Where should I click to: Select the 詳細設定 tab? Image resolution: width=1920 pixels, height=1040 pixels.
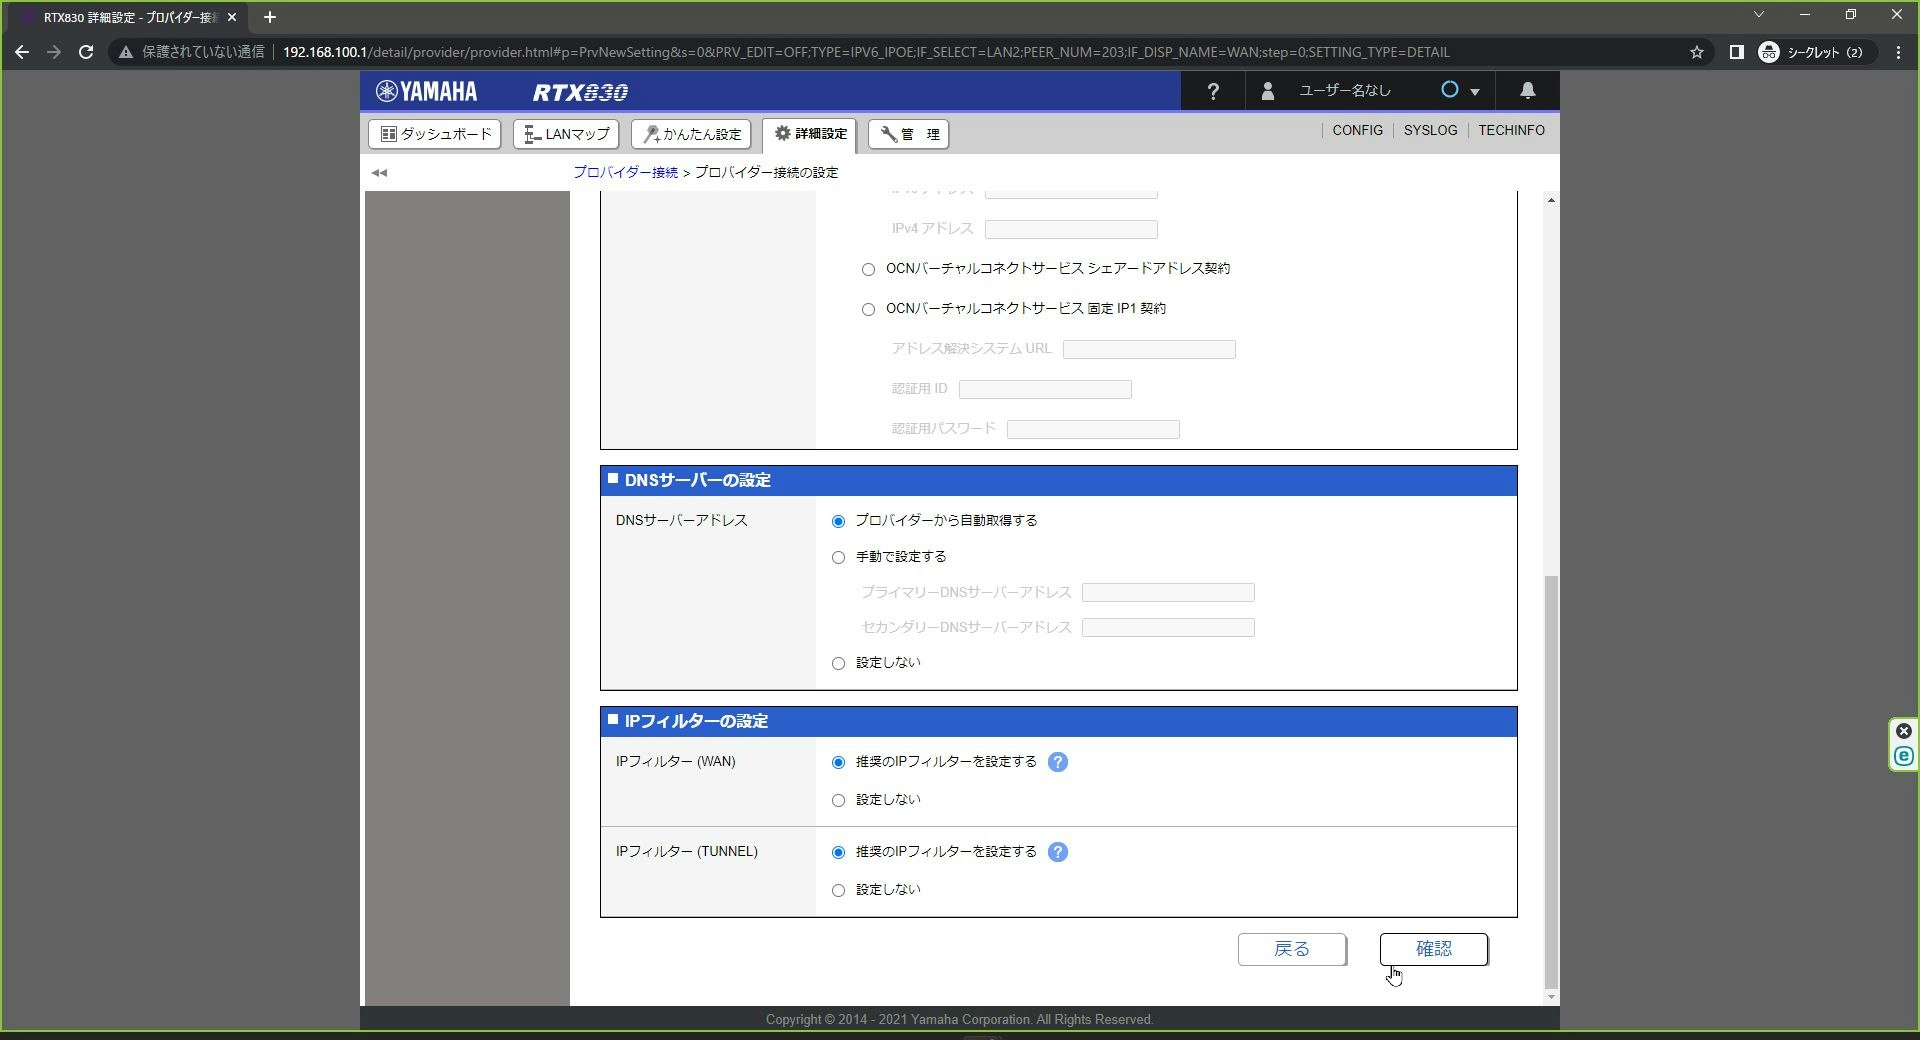tap(809, 134)
